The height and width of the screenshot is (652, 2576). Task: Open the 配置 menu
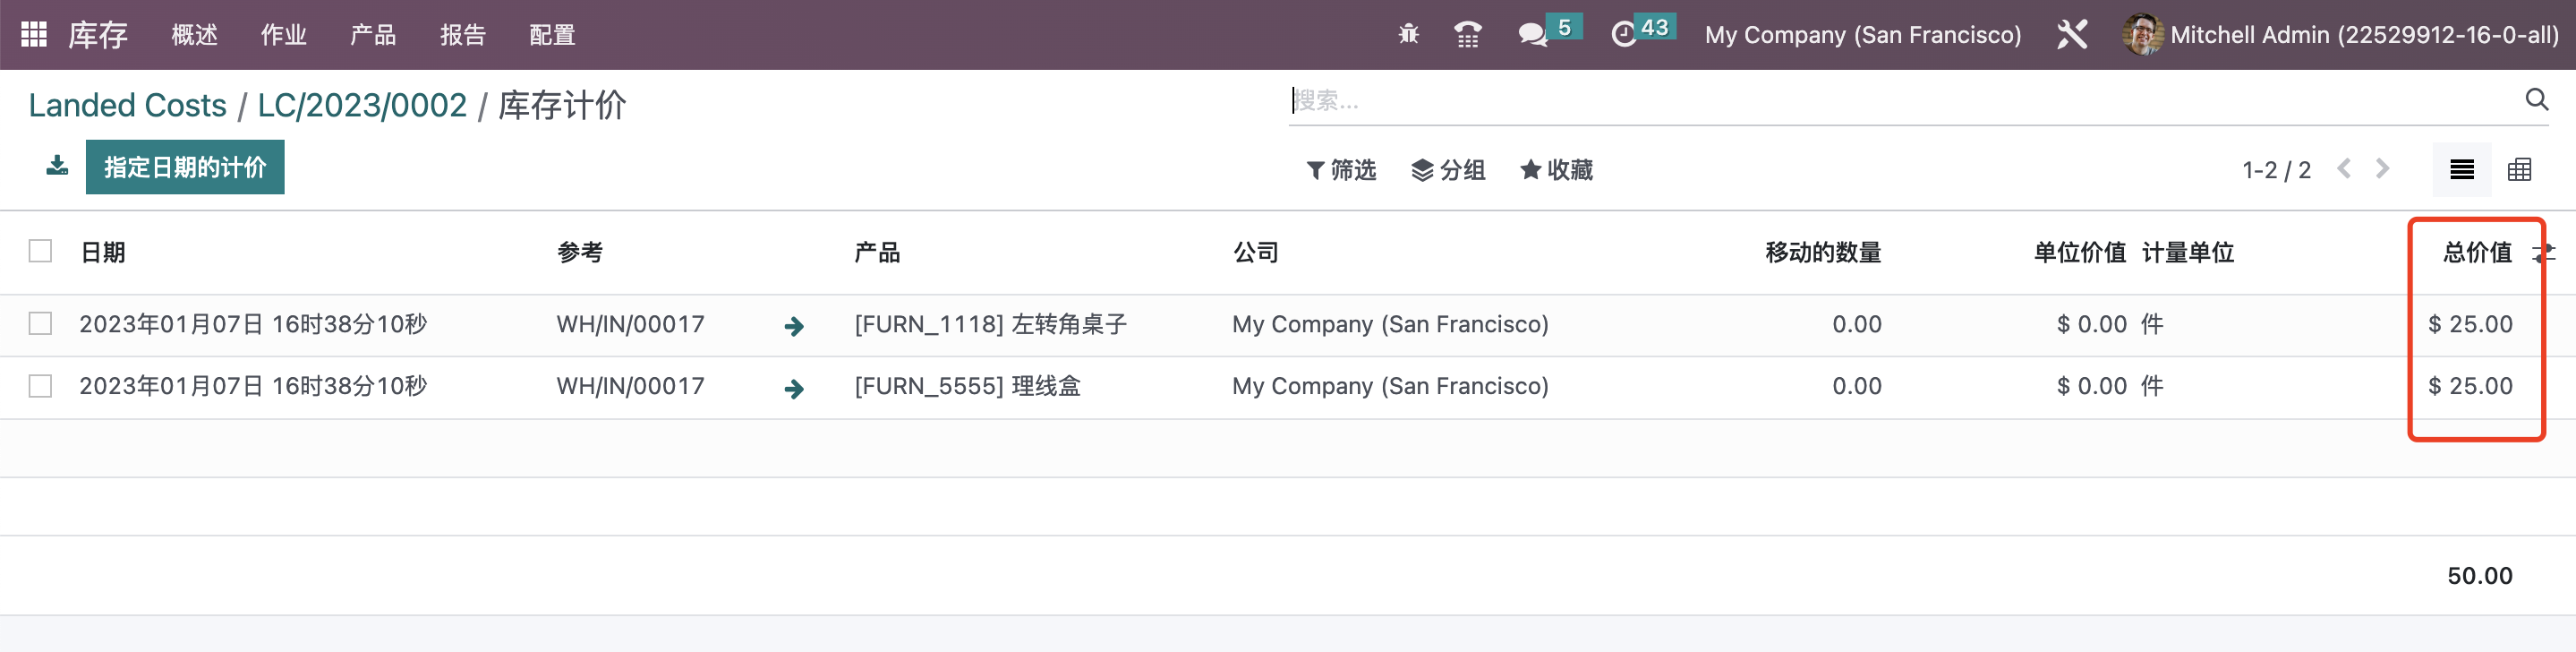pos(552,35)
